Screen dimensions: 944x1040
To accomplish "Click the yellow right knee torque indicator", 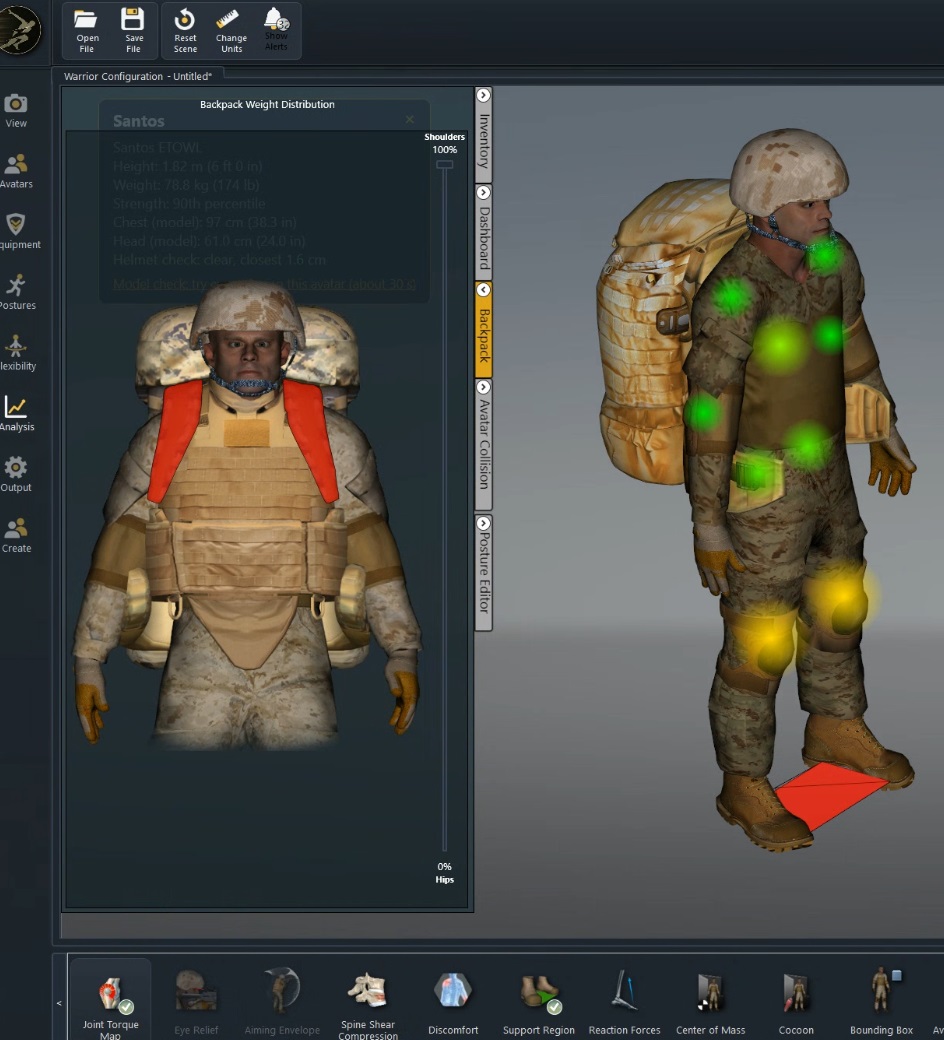I will click(768, 640).
